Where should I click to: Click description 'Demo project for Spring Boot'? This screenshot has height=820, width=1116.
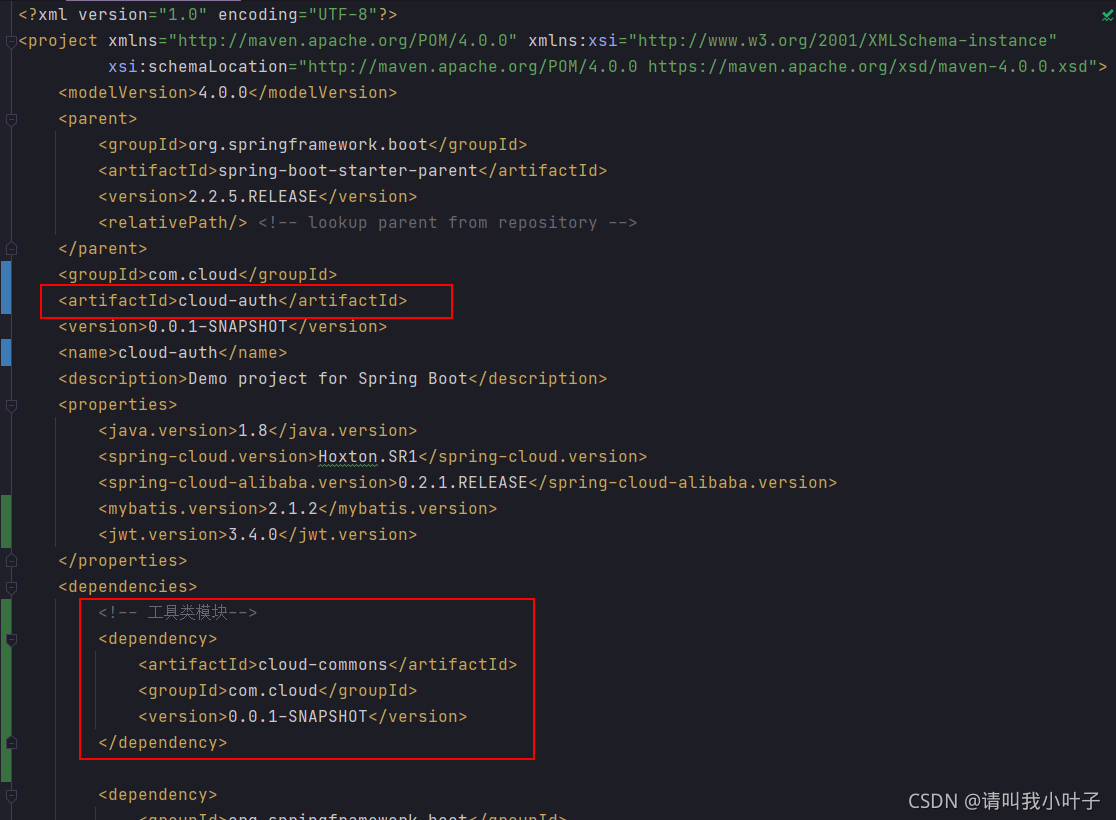[x=333, y=378]
